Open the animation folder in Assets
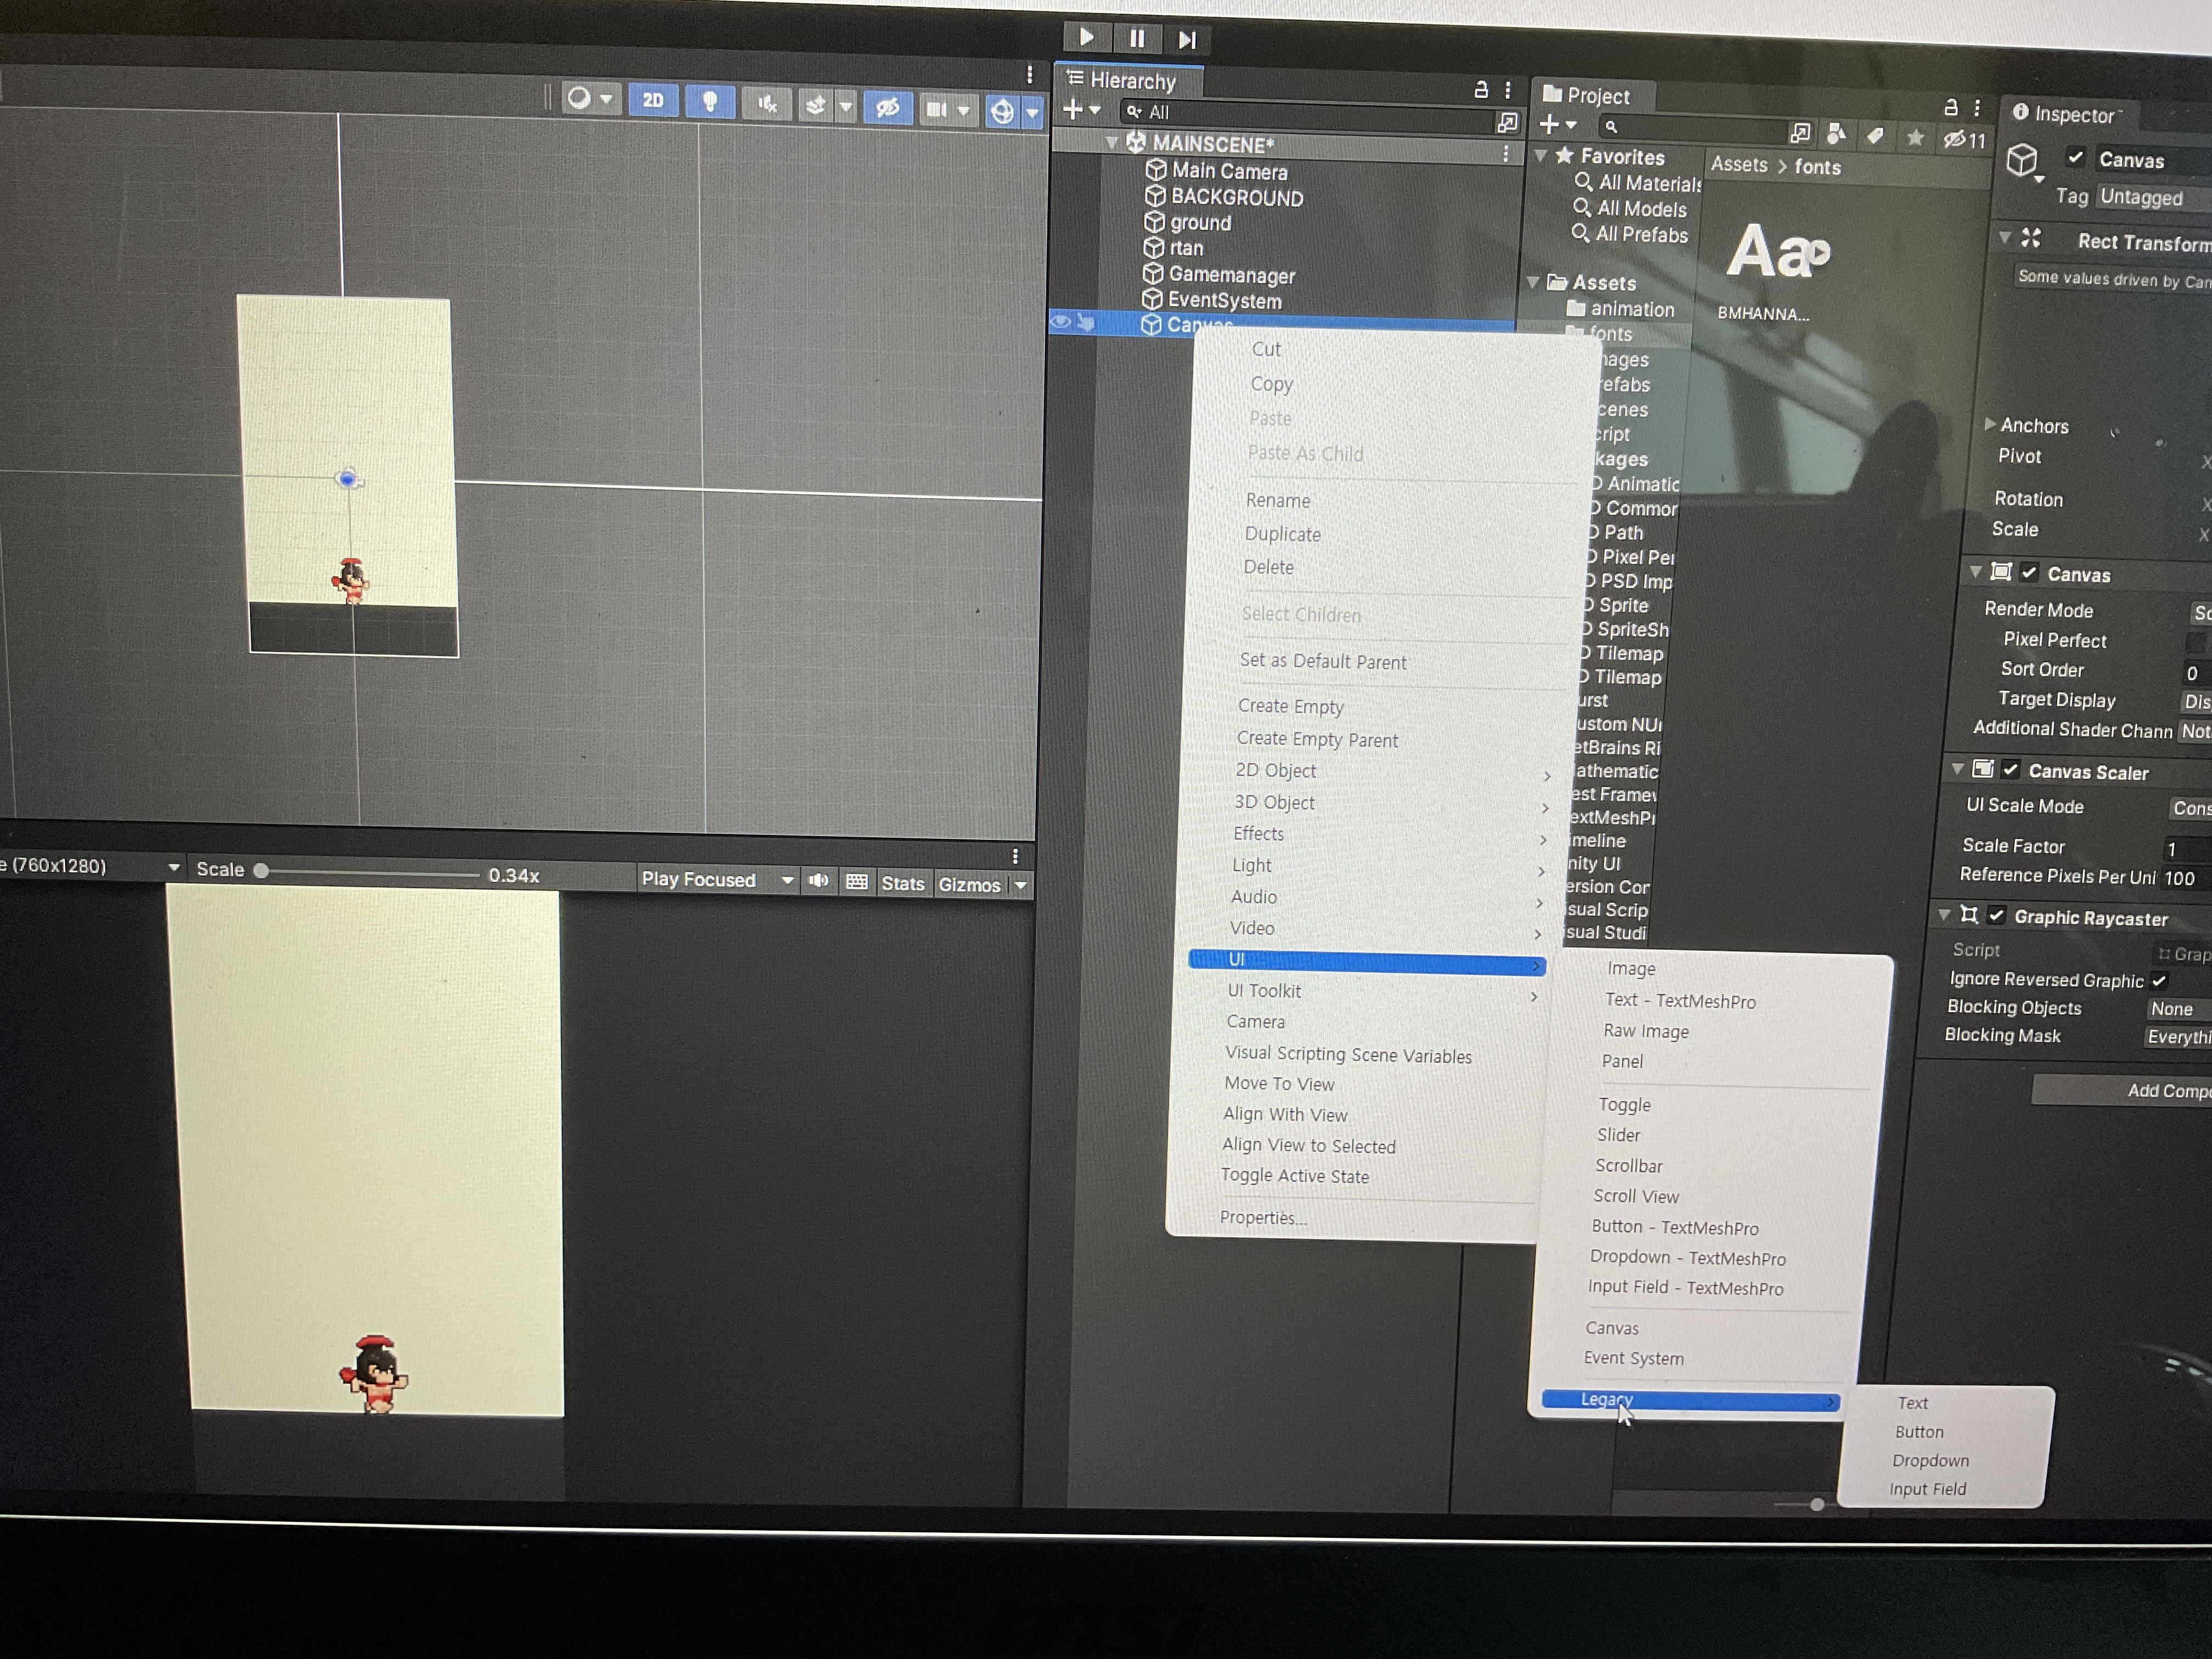 click(1621, 309)
